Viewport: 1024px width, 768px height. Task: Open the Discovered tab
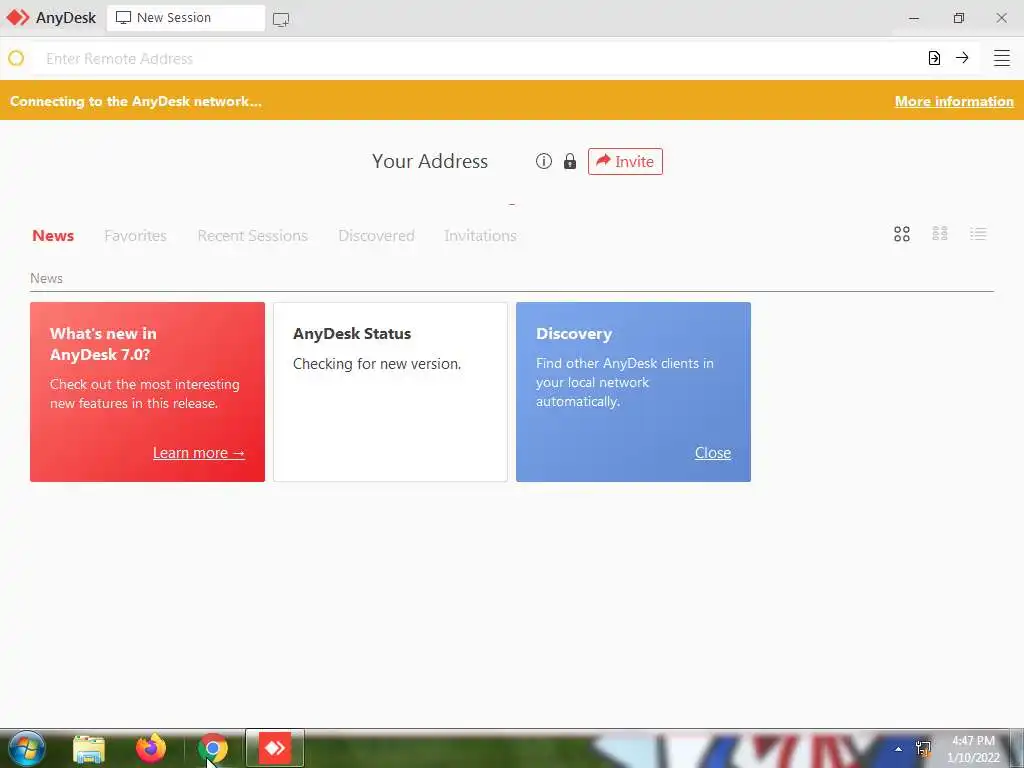[376, 236]
